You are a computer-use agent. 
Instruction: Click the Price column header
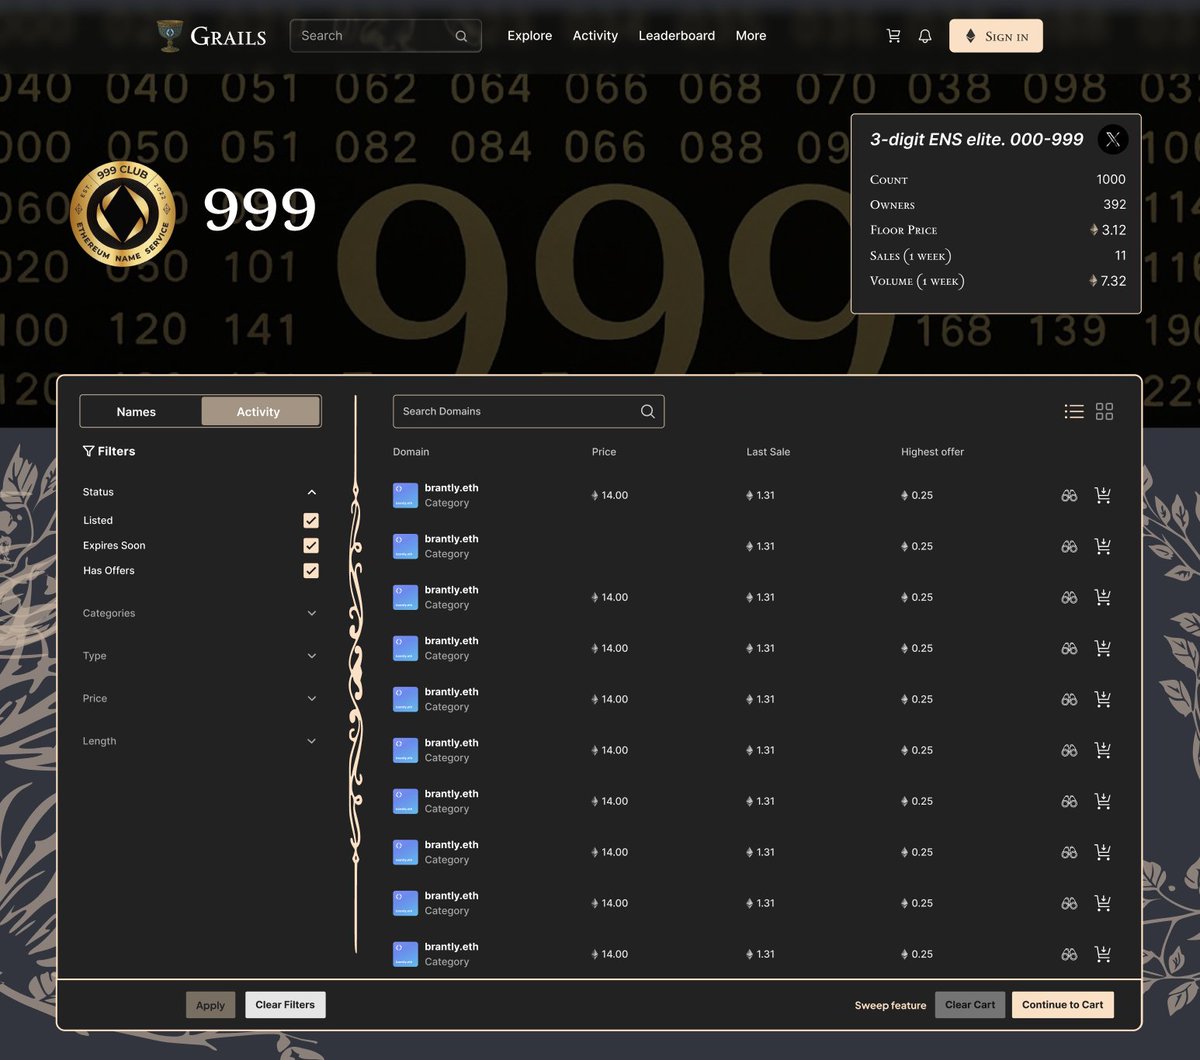[604, 452]
